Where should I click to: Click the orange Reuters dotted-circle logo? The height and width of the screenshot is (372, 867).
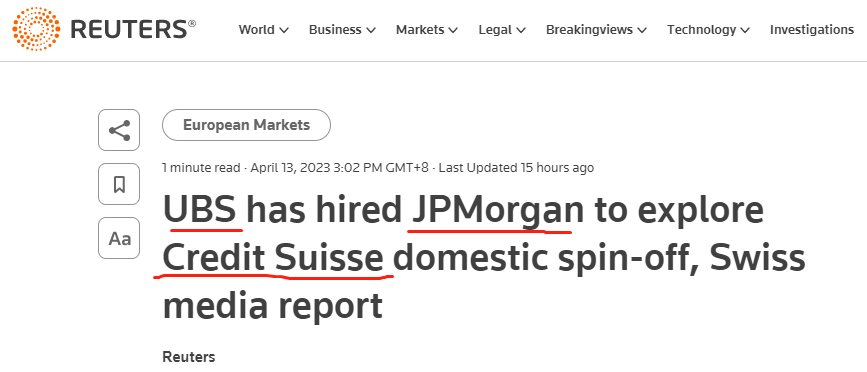(36, 29)
